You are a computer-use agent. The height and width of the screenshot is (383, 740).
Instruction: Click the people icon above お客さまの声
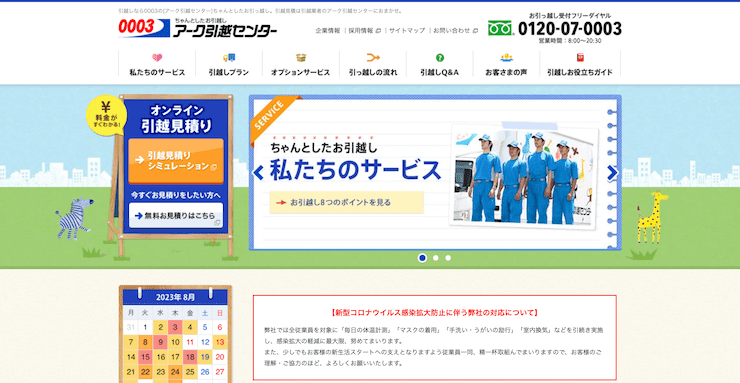click(506, 58)
